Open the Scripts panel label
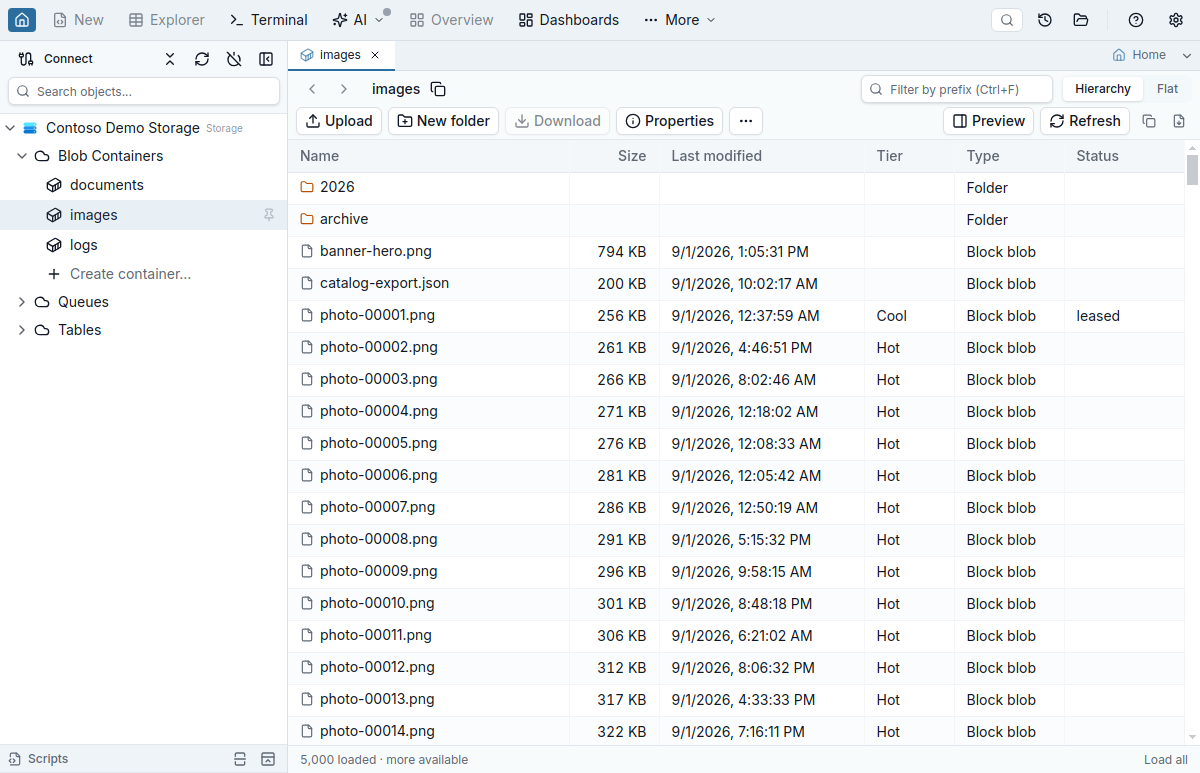 point(48,759)
